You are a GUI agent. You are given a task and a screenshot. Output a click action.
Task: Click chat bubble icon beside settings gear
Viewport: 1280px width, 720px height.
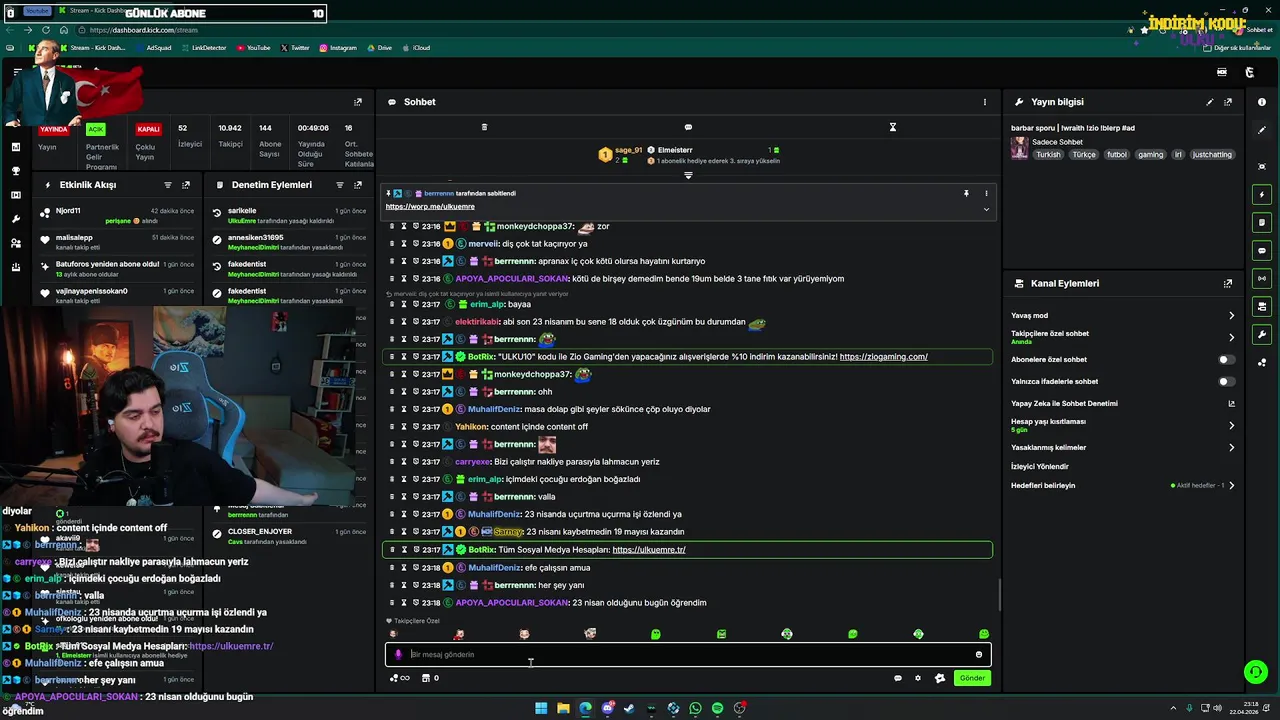(x=898, y=678)
